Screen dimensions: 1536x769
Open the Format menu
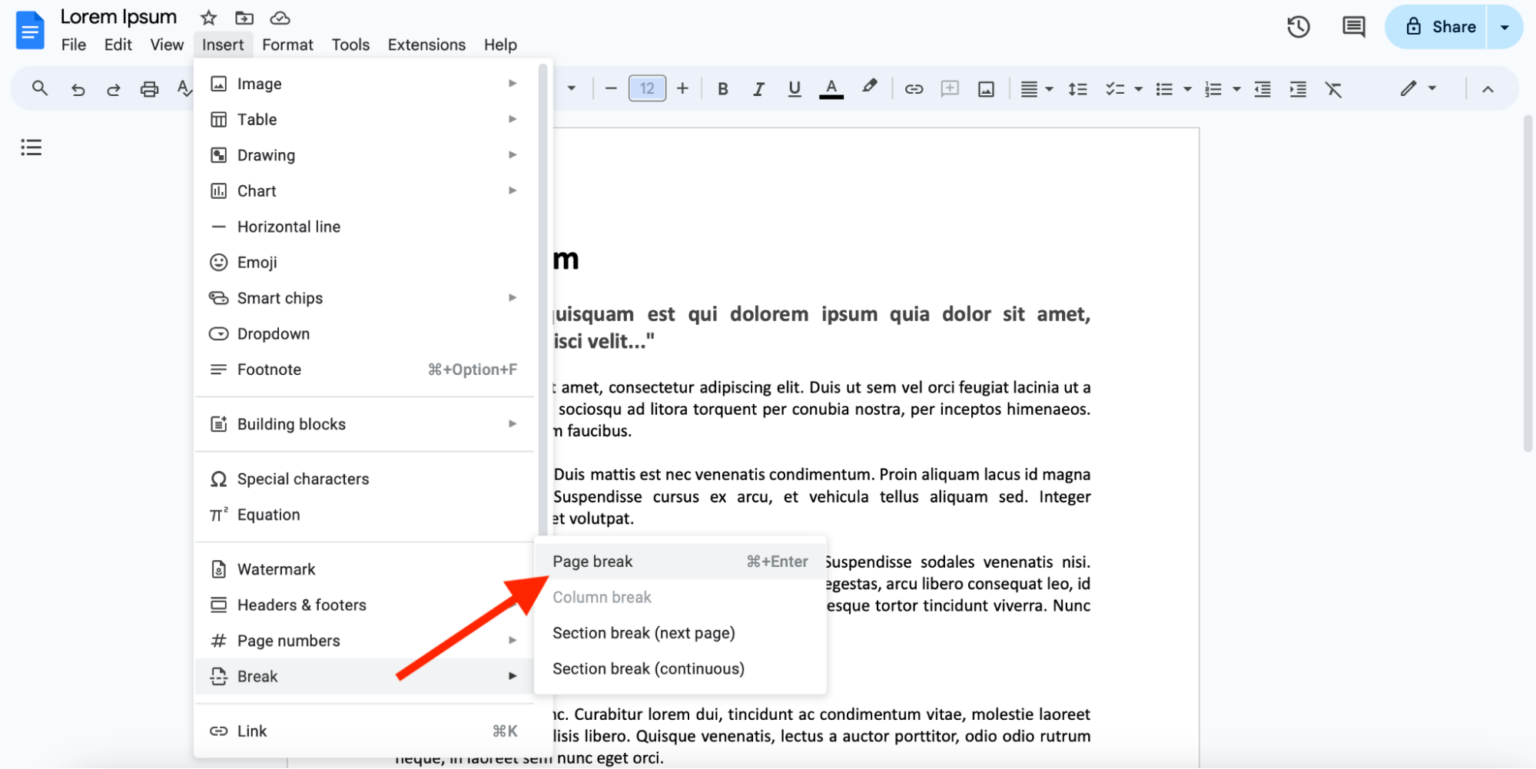287,44
